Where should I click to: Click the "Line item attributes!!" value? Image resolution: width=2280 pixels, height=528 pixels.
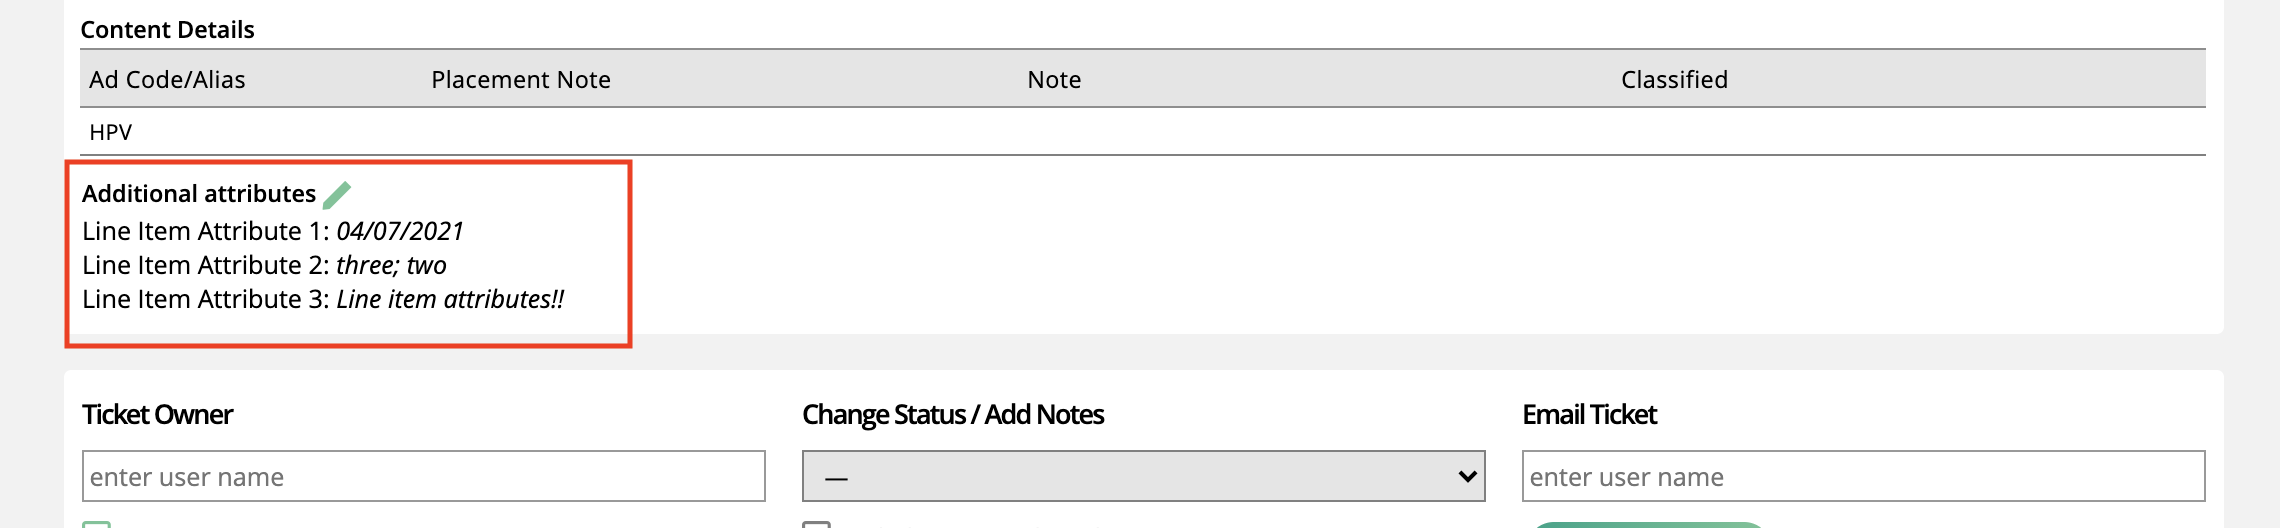pyautogui.click(x=450, y=299)
